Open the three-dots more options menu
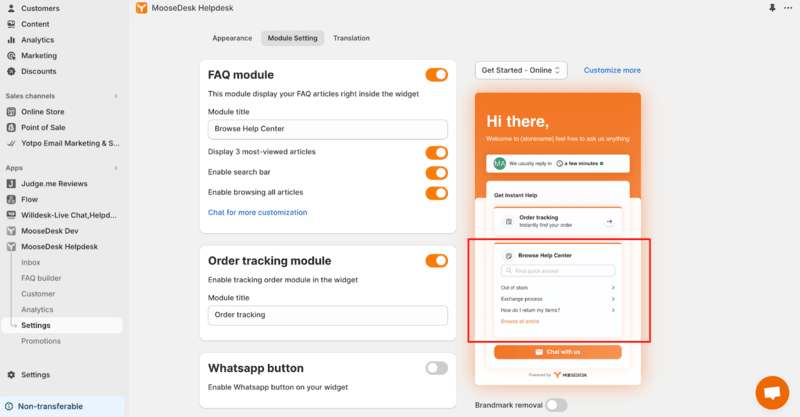 [788, 8]
